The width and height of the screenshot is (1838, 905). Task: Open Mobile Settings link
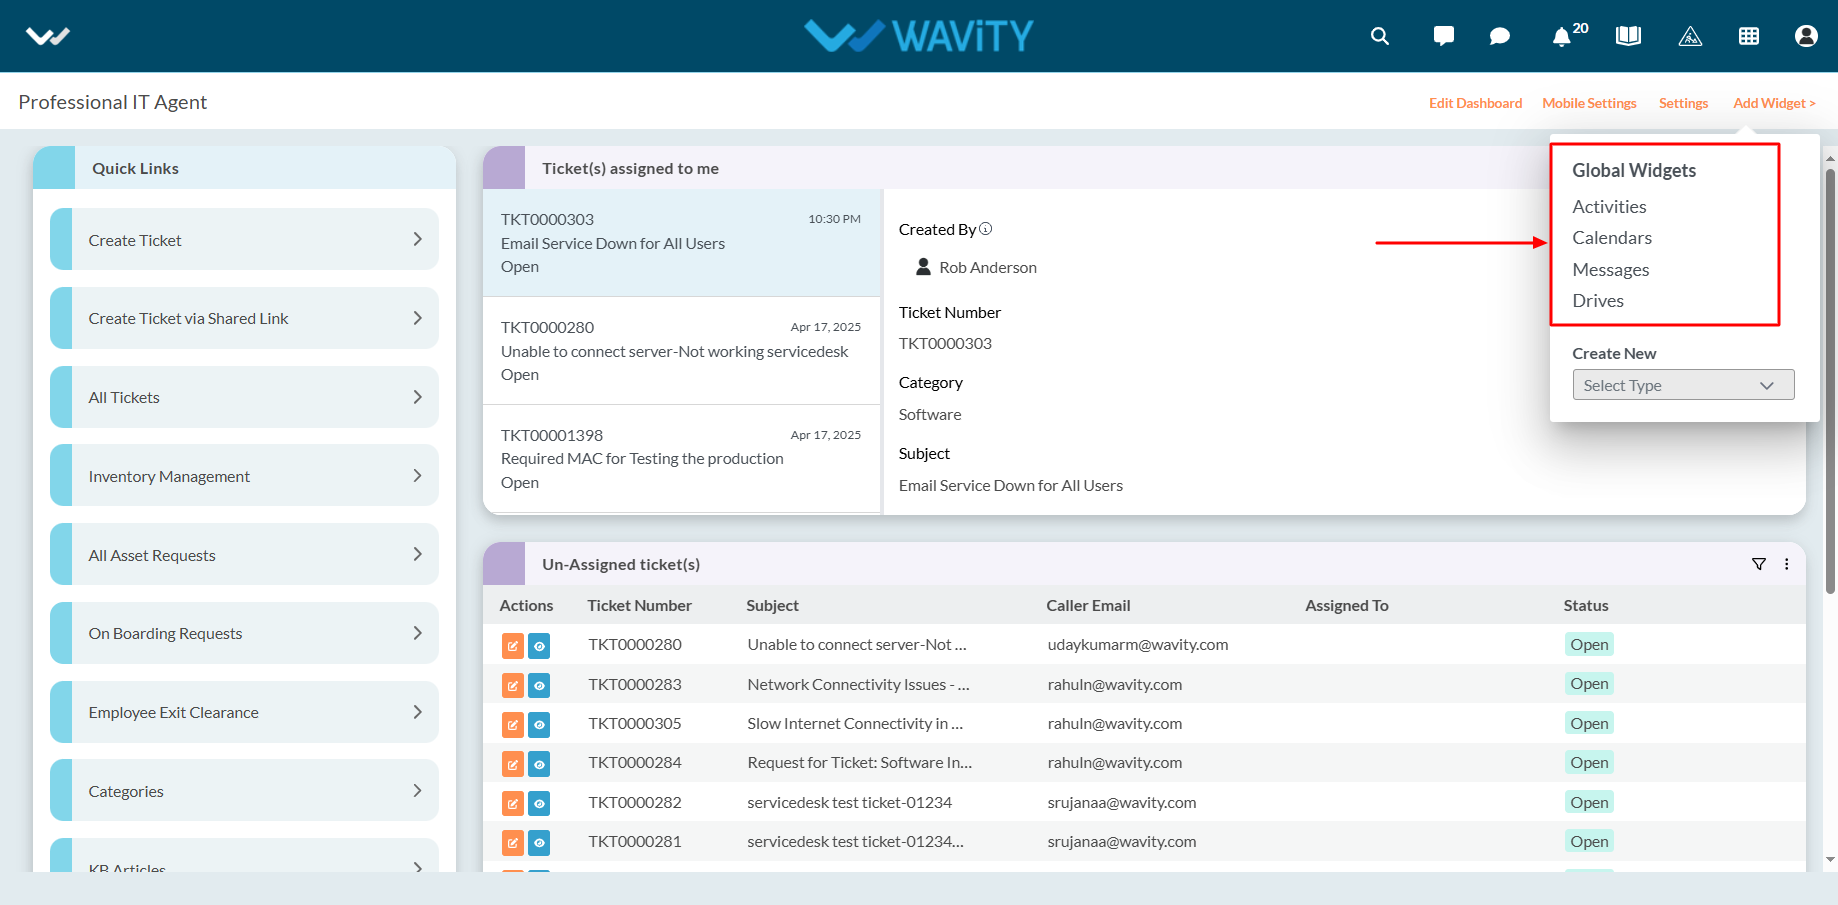coord(1589,103)
